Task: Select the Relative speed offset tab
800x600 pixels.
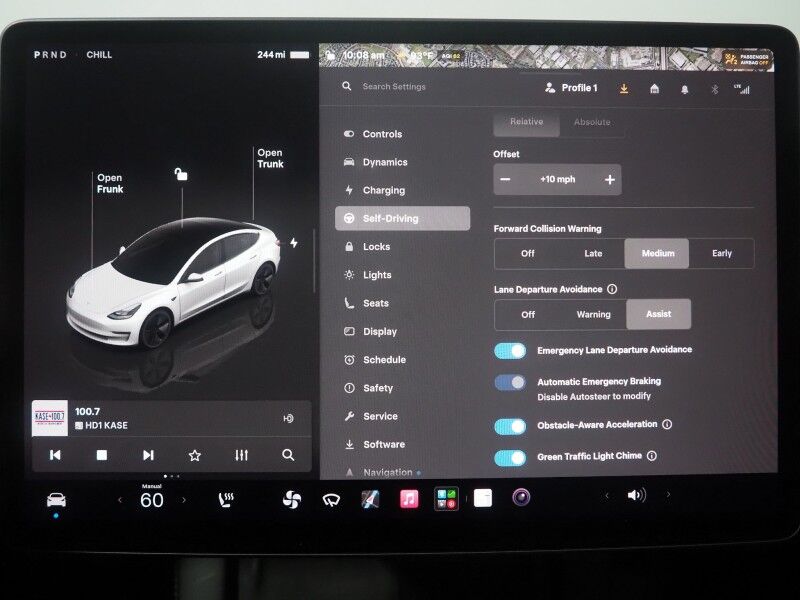Action: pyautogui.click(x=527, y=122)
